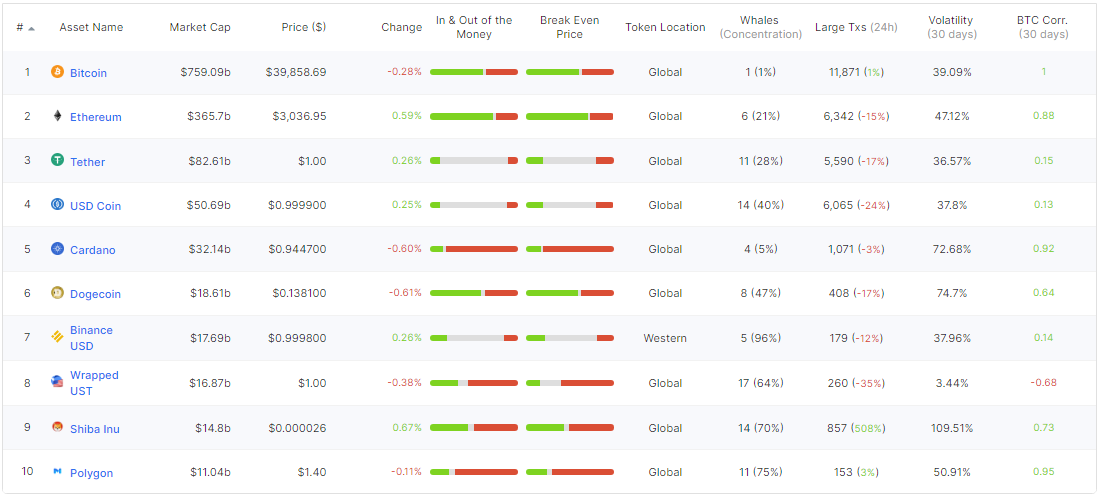Open the USD Coin asset link
This screenshot has height=496, width=1100.
95,206
